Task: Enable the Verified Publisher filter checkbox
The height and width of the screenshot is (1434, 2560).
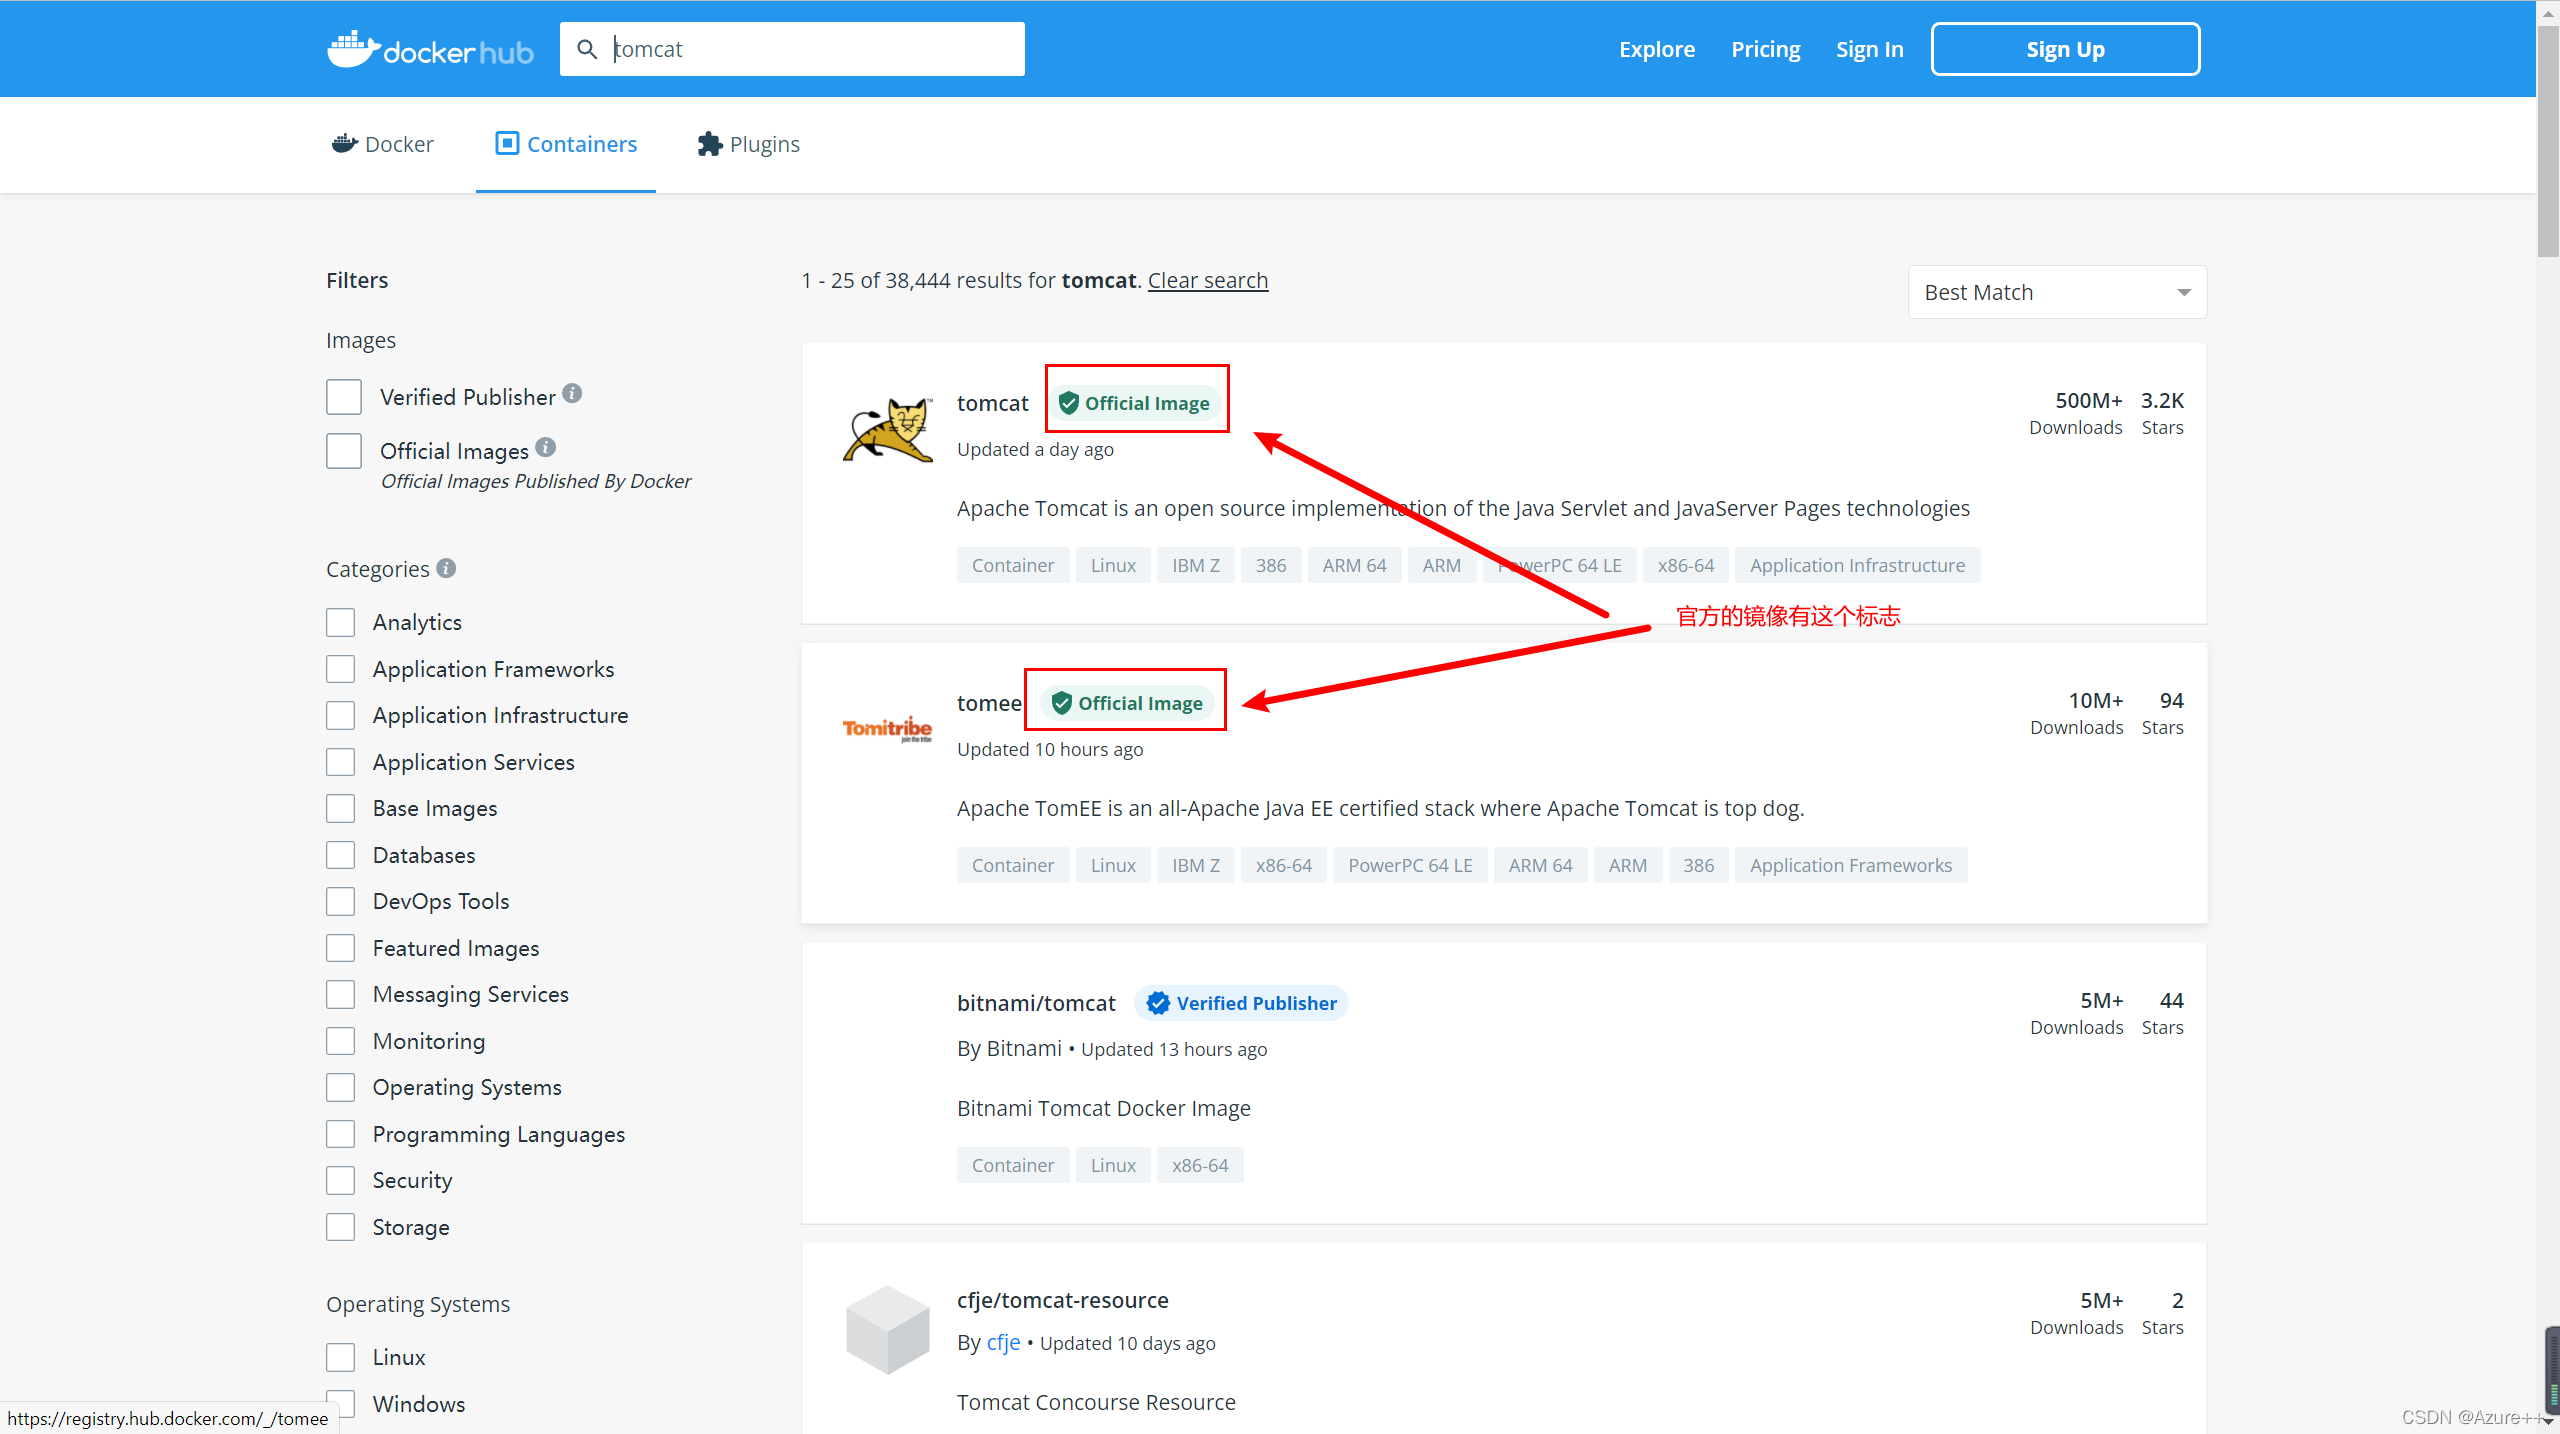Action: click(344, 397)
